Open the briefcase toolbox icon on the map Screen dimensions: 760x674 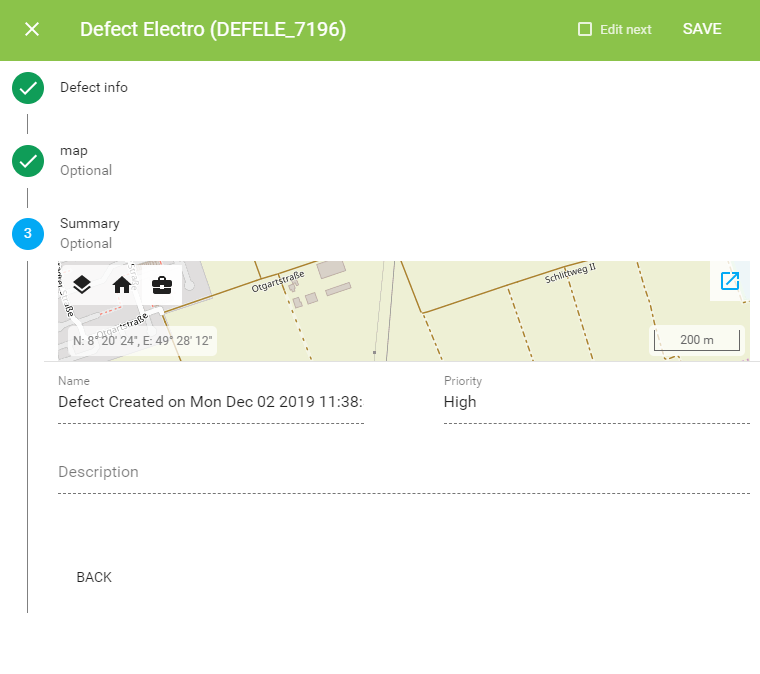(x=162, y=285)
